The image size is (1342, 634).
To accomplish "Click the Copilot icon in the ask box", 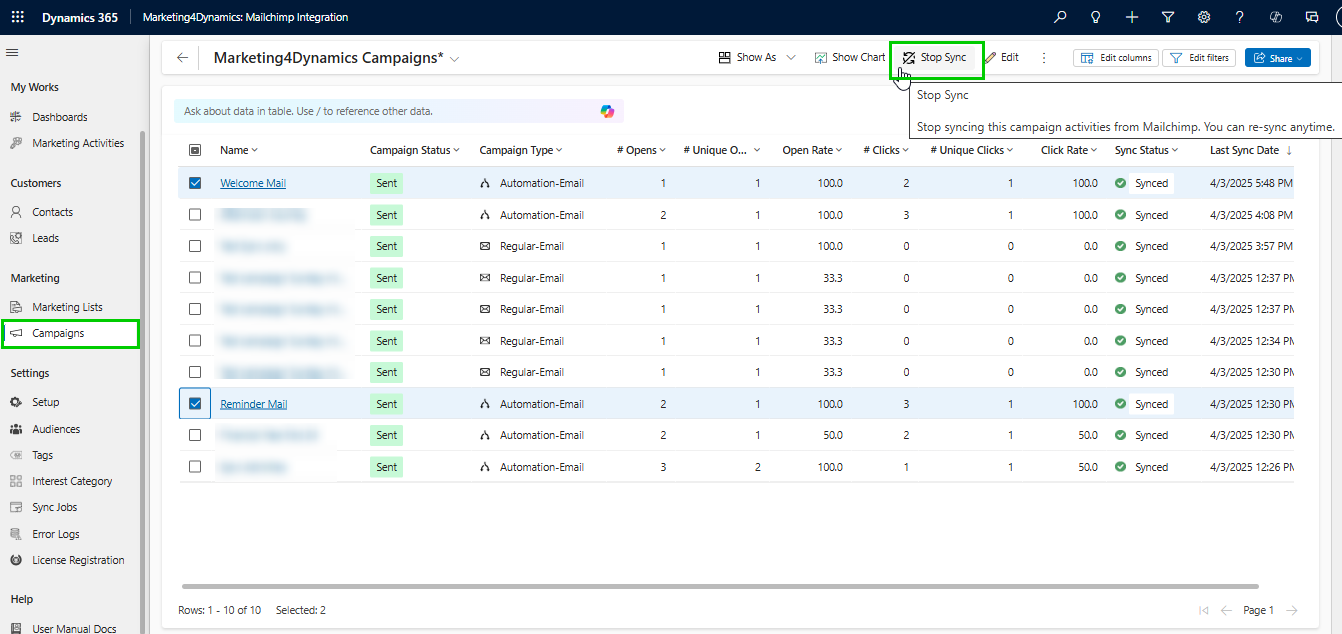I will coord(607,111).
